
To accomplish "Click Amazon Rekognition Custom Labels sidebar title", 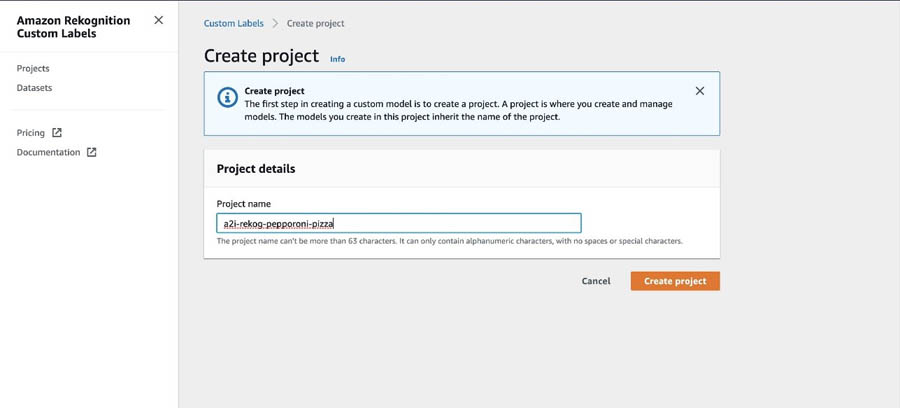I will point(73,27).
